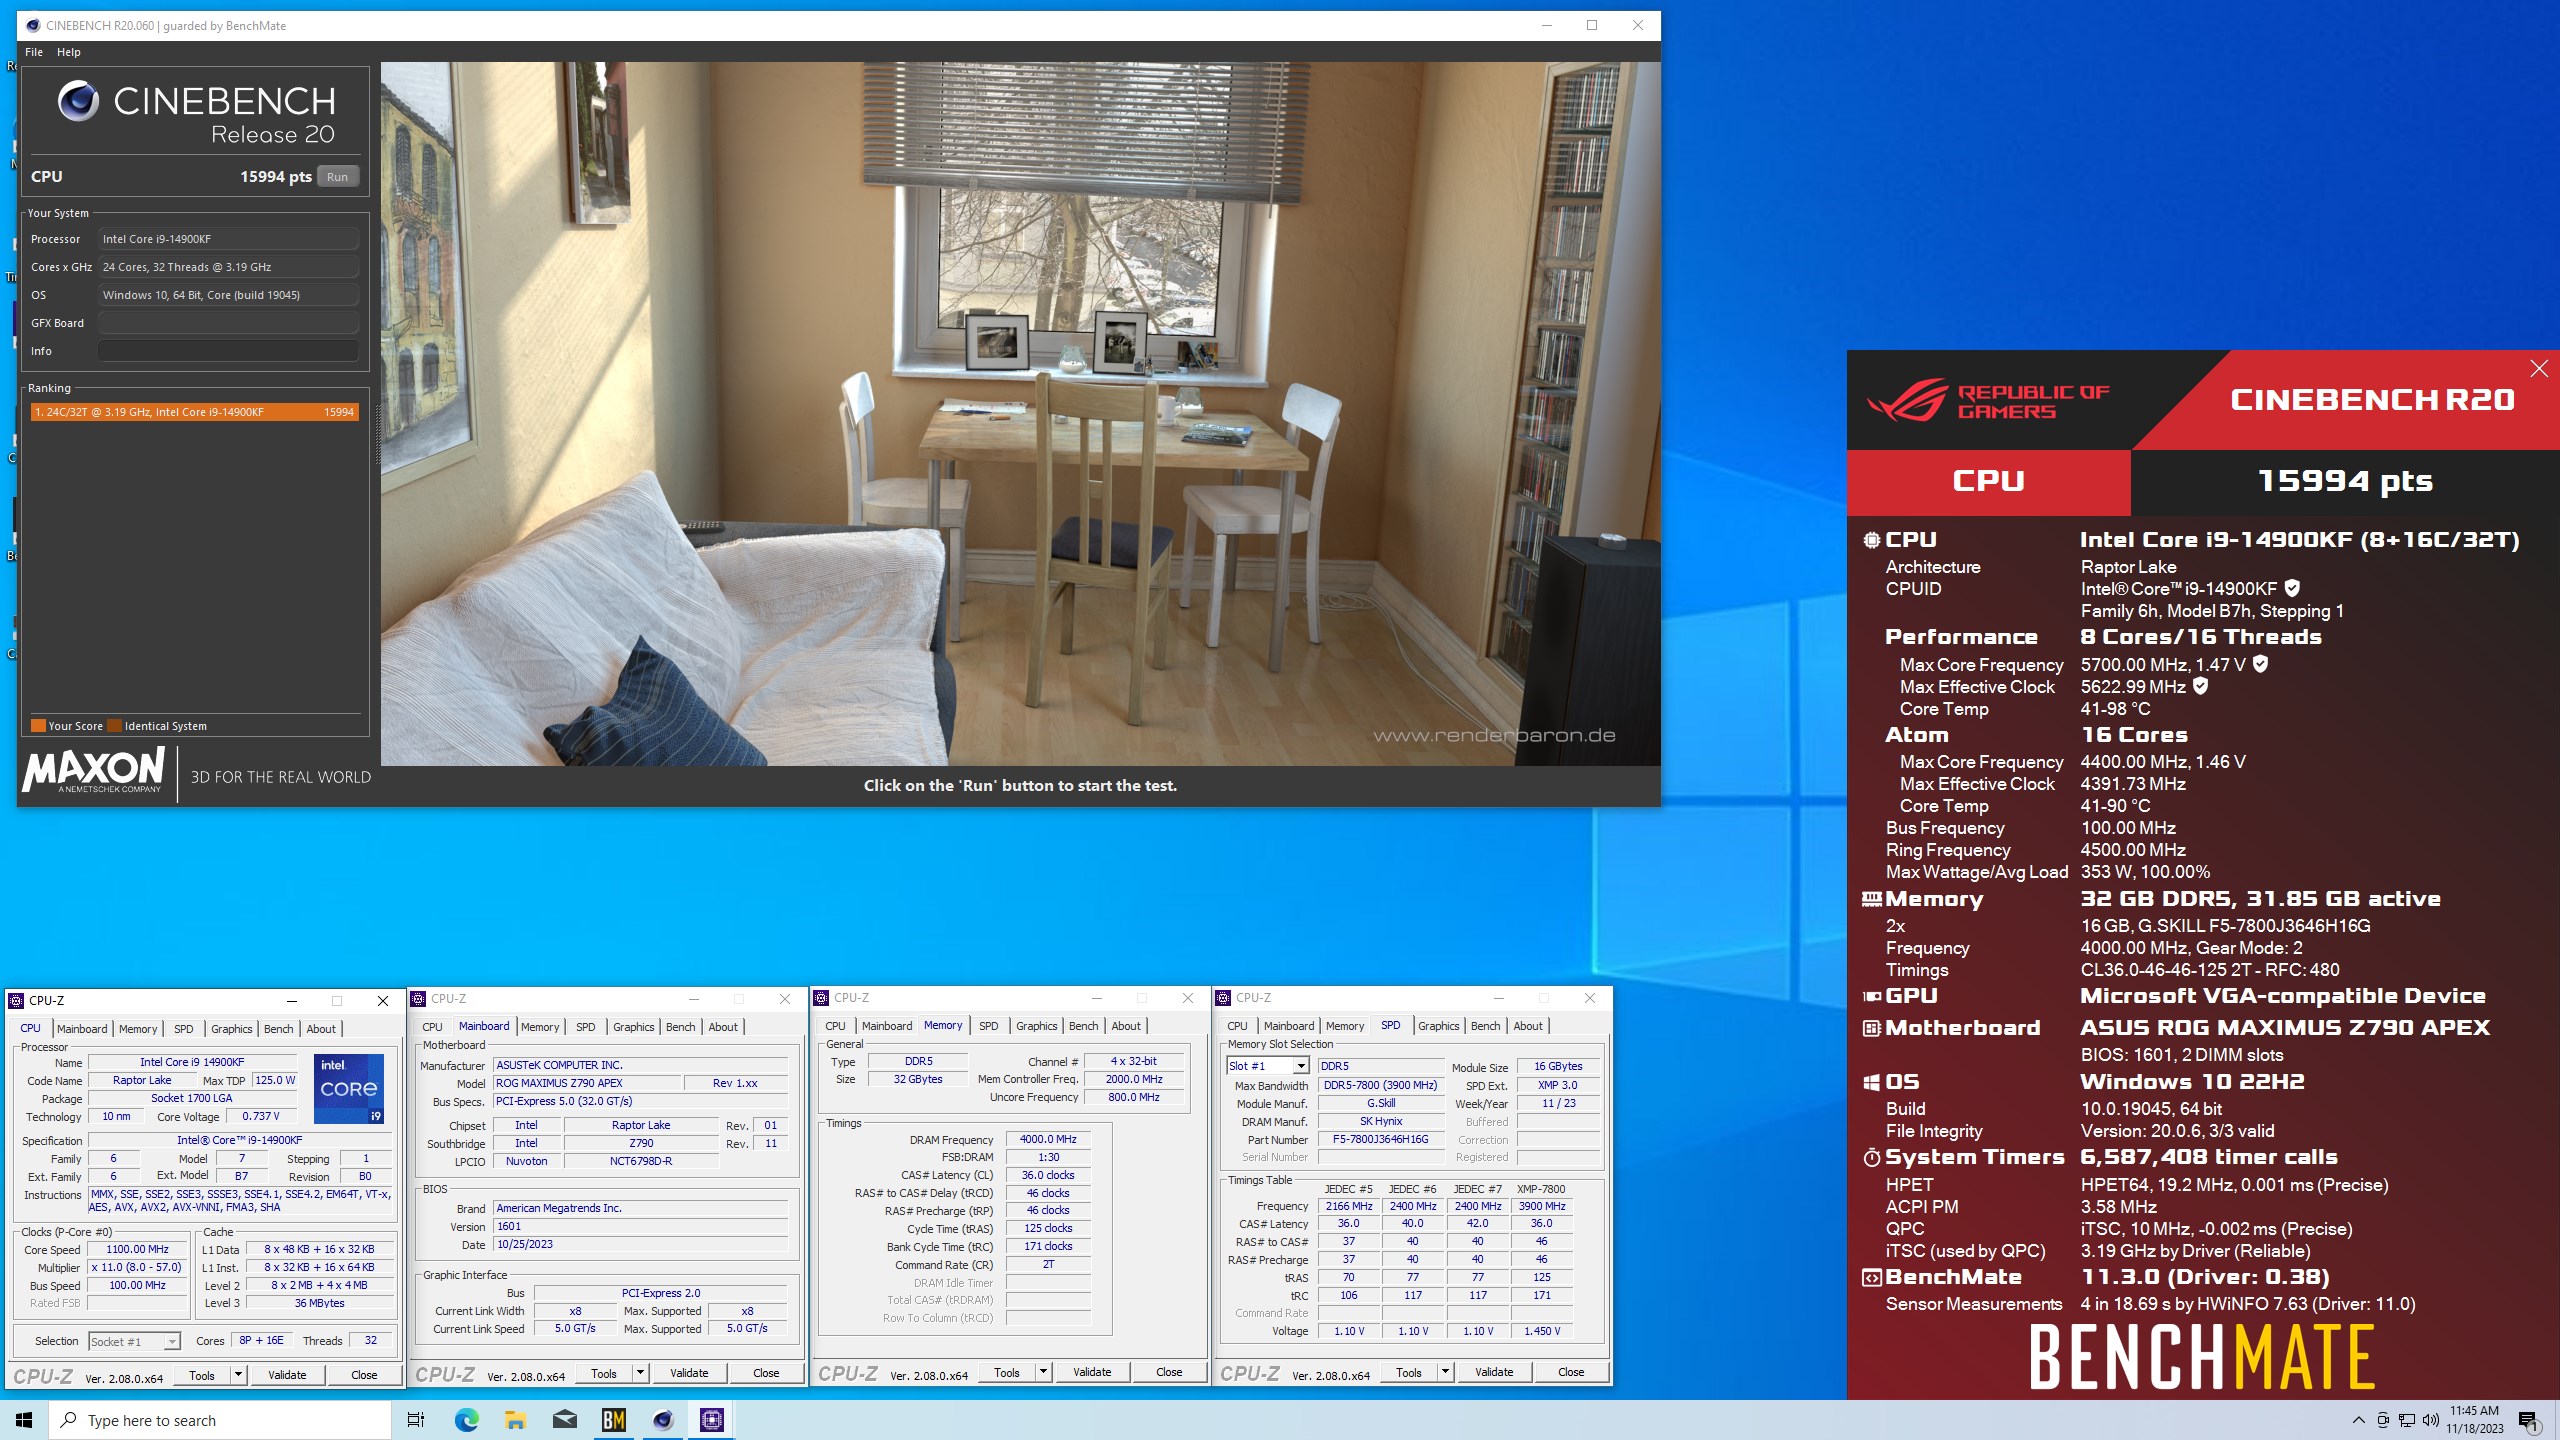Open the network status tray icon
The image size is (2560, 1440).
[x=2406, y=1420]
